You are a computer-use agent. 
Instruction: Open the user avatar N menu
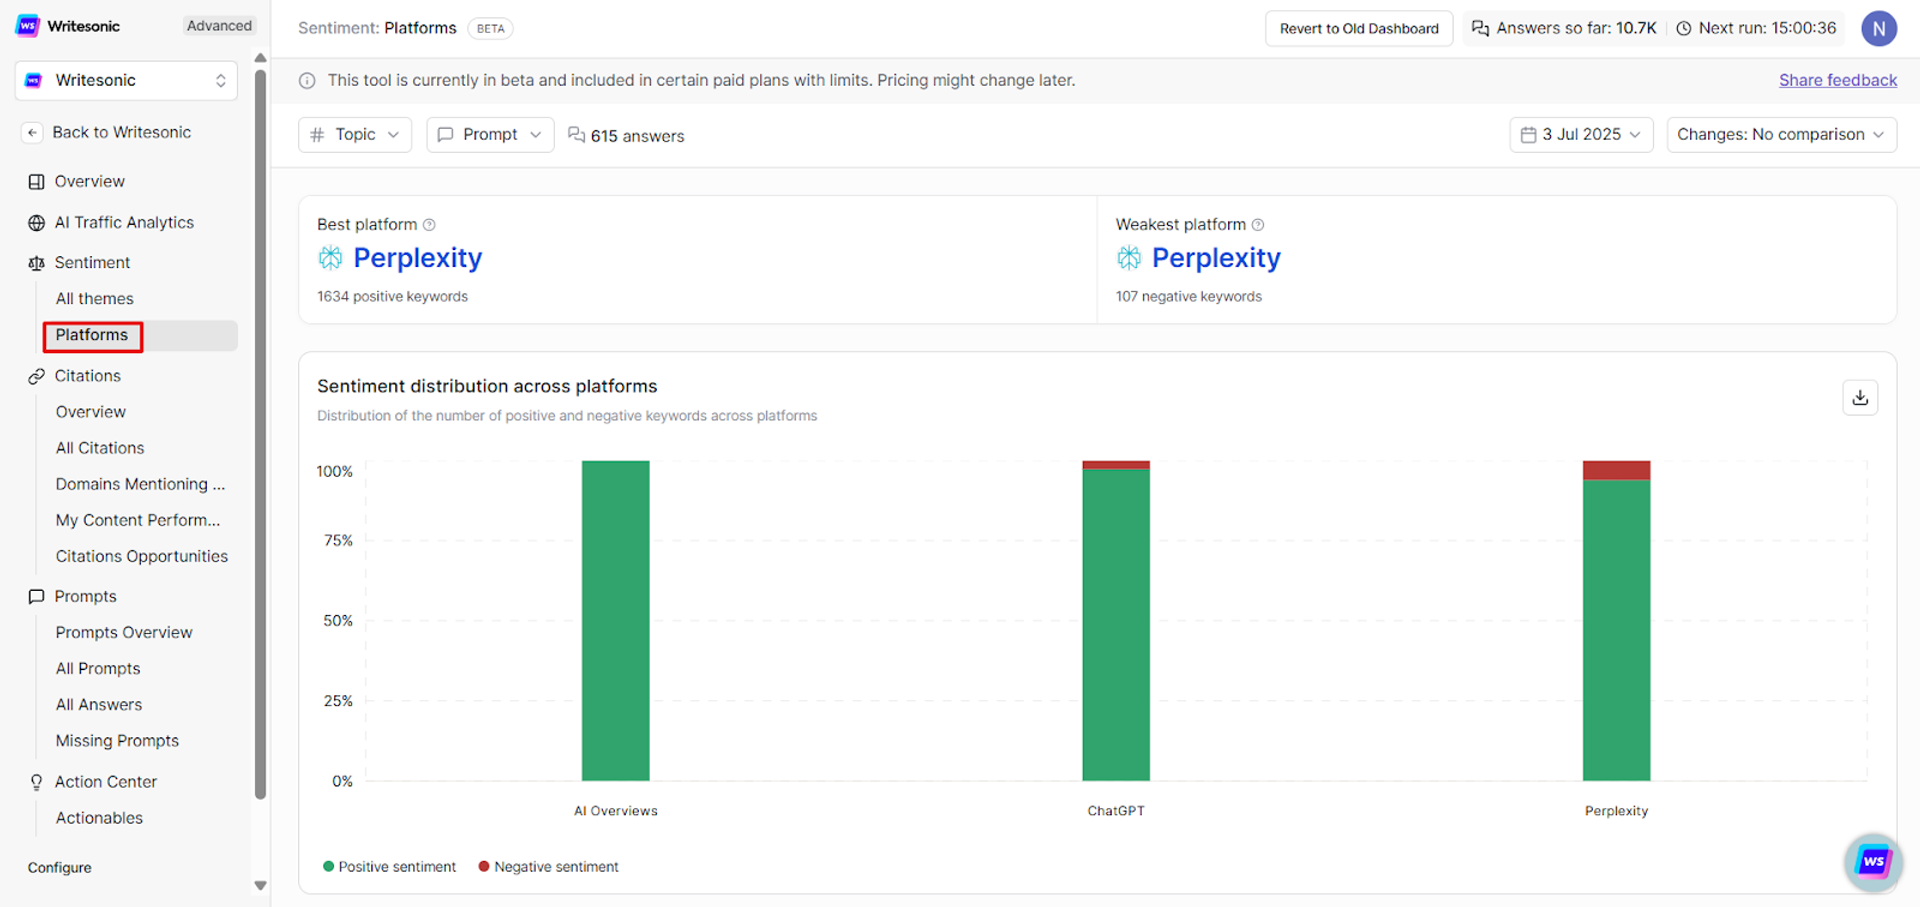1879,28
